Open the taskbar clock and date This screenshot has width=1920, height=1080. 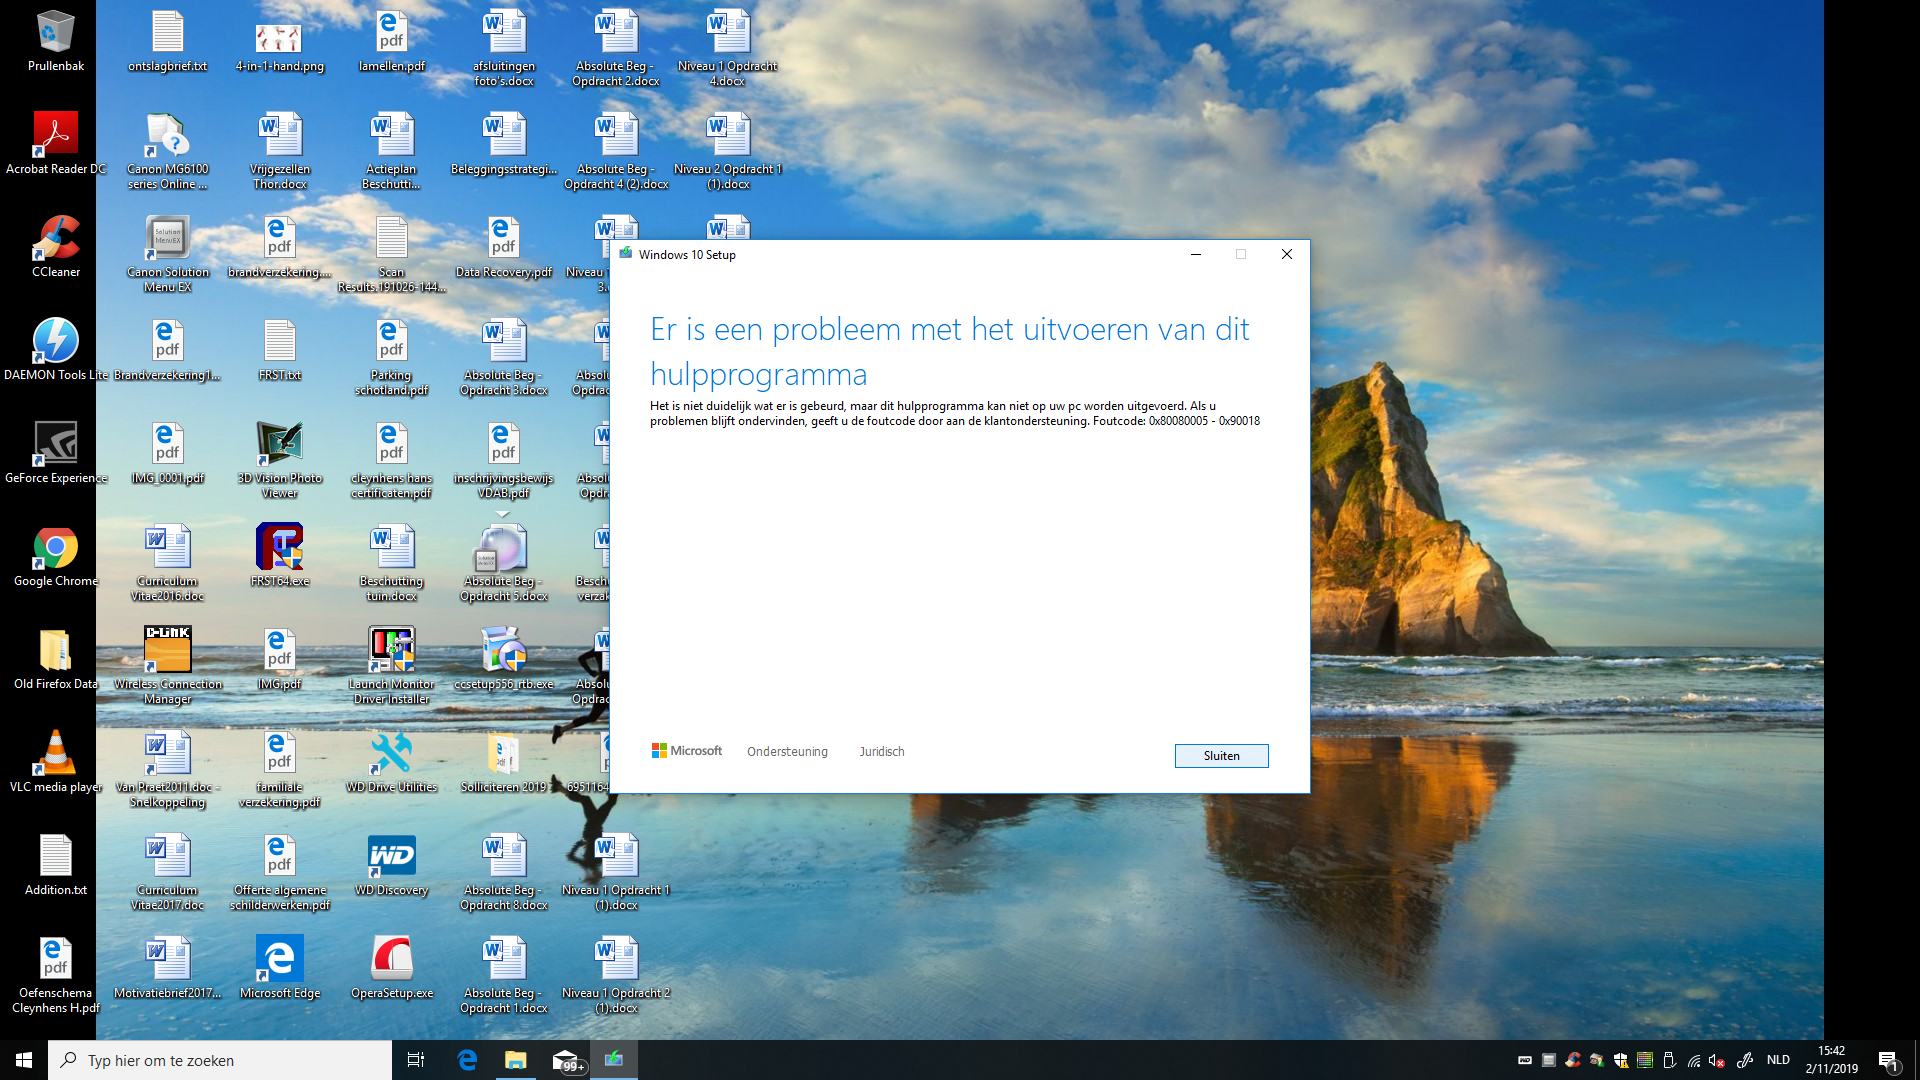coord(1832,1060)
